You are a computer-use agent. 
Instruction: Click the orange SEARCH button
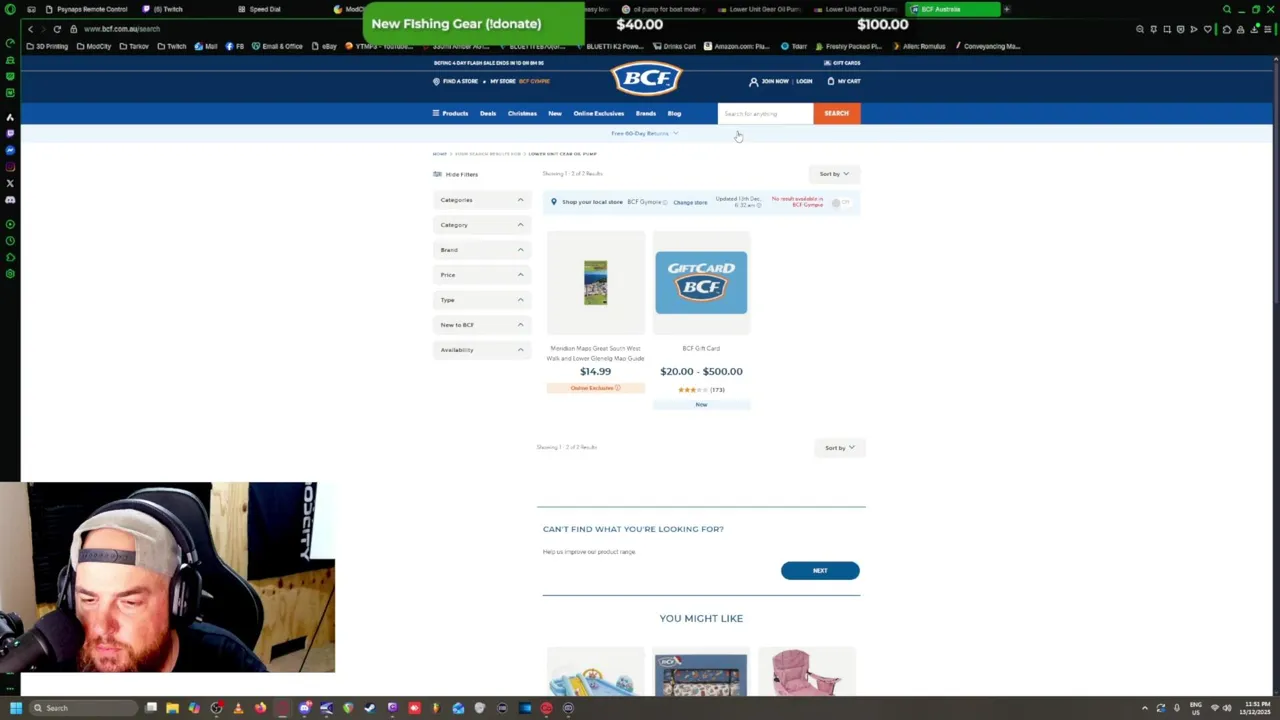[x=837, y=113]
